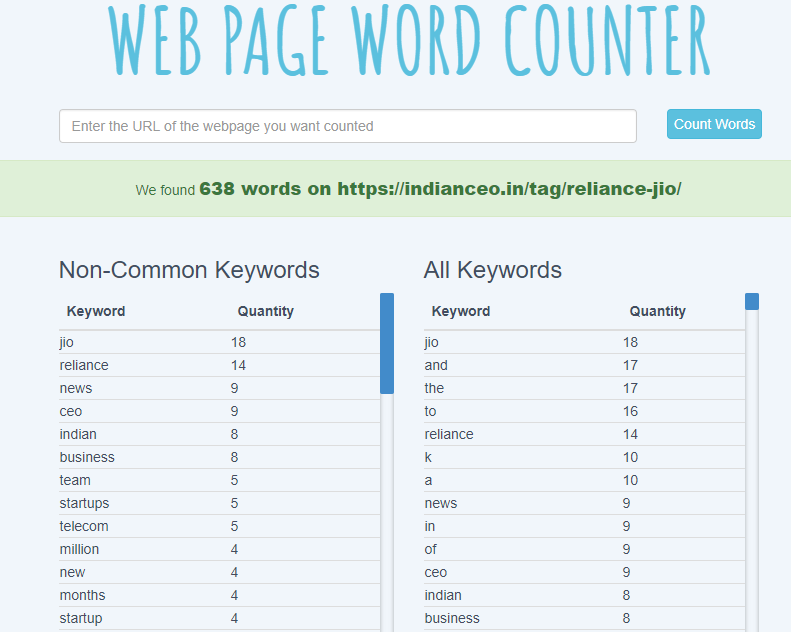Select the 'and' keyword row
791x632 pixels.
[584, 365]
